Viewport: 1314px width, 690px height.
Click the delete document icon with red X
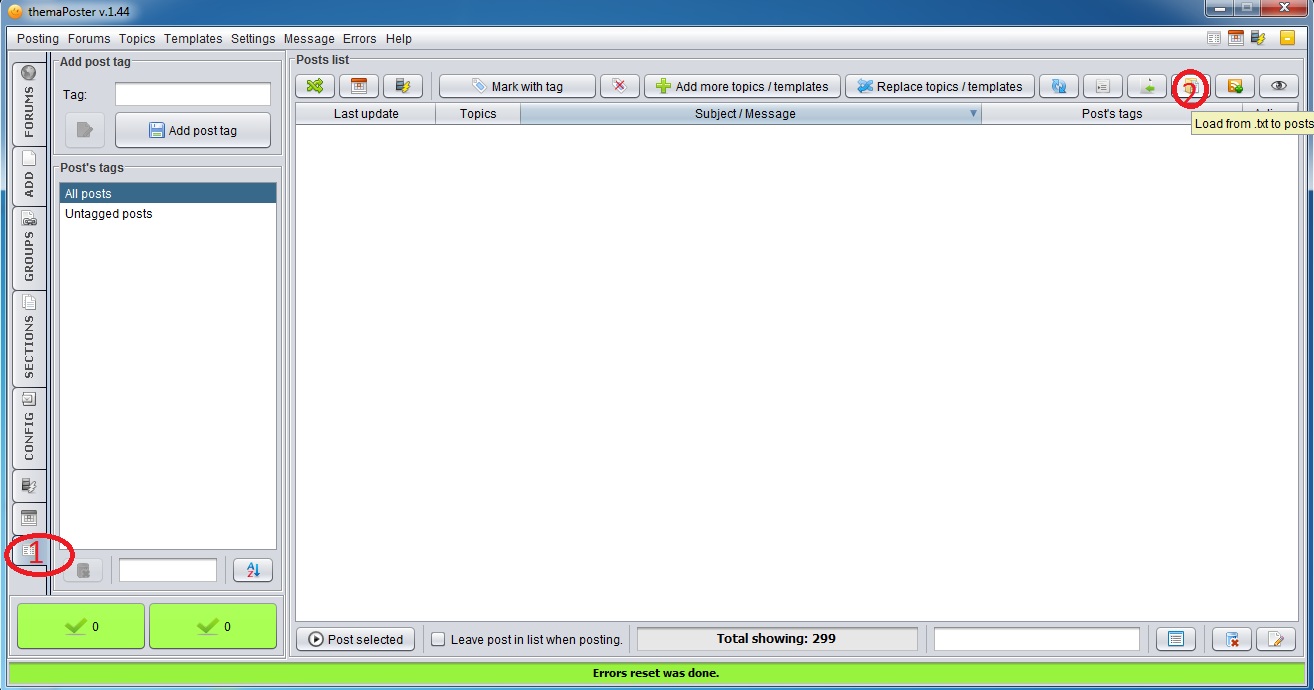tap(1232, 639)
